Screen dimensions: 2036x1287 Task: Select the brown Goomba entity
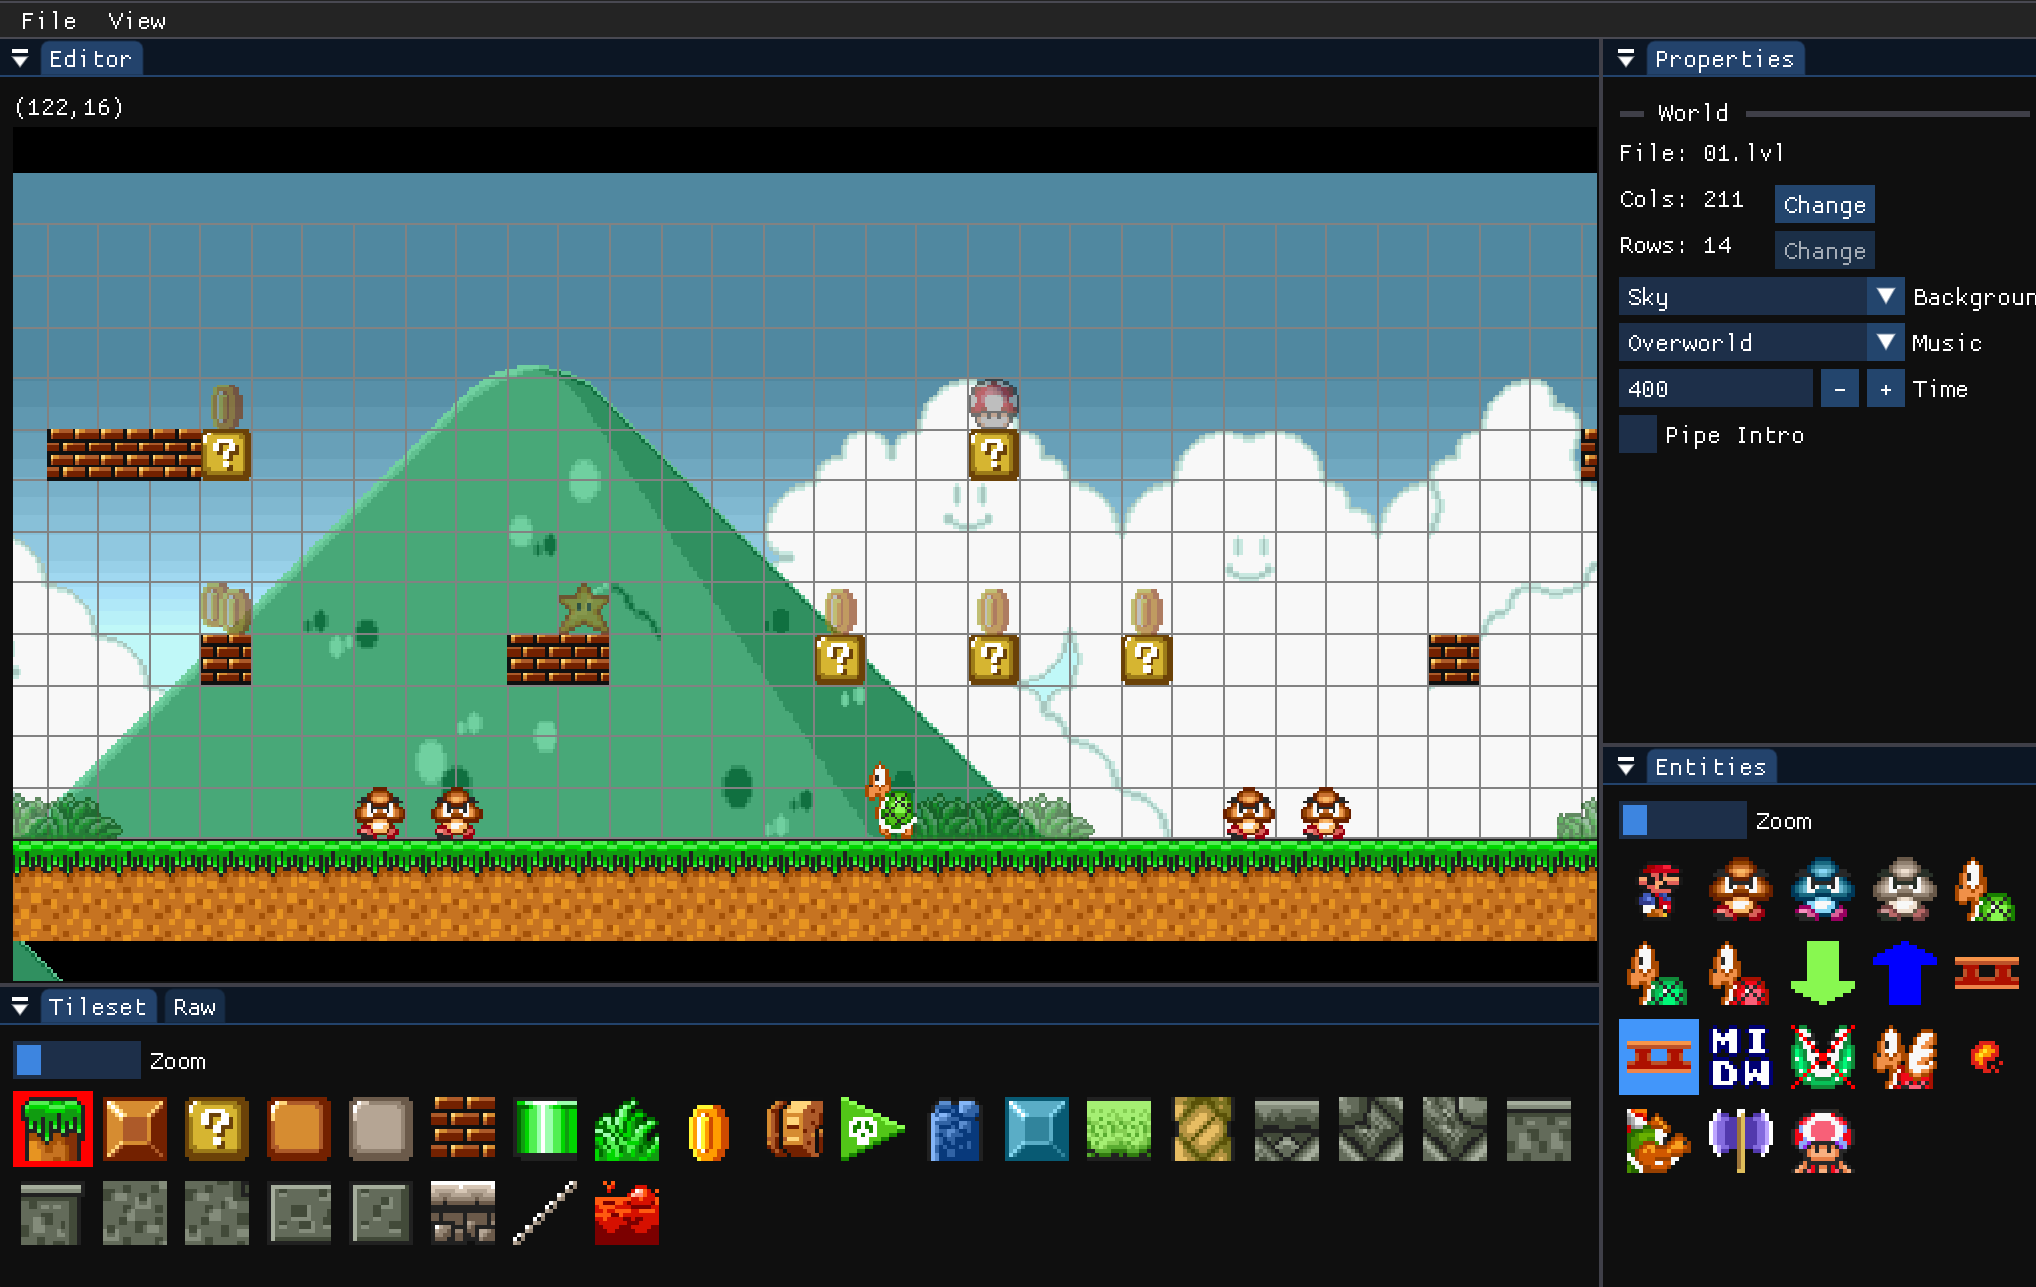pyautogui.click(x=1740, y=889)
